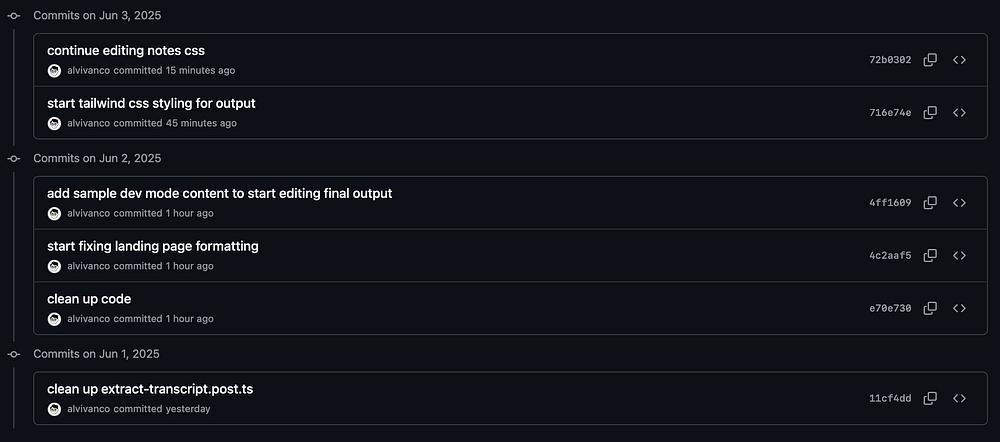Copy full SHA for commit e70e730

(930, 308)
